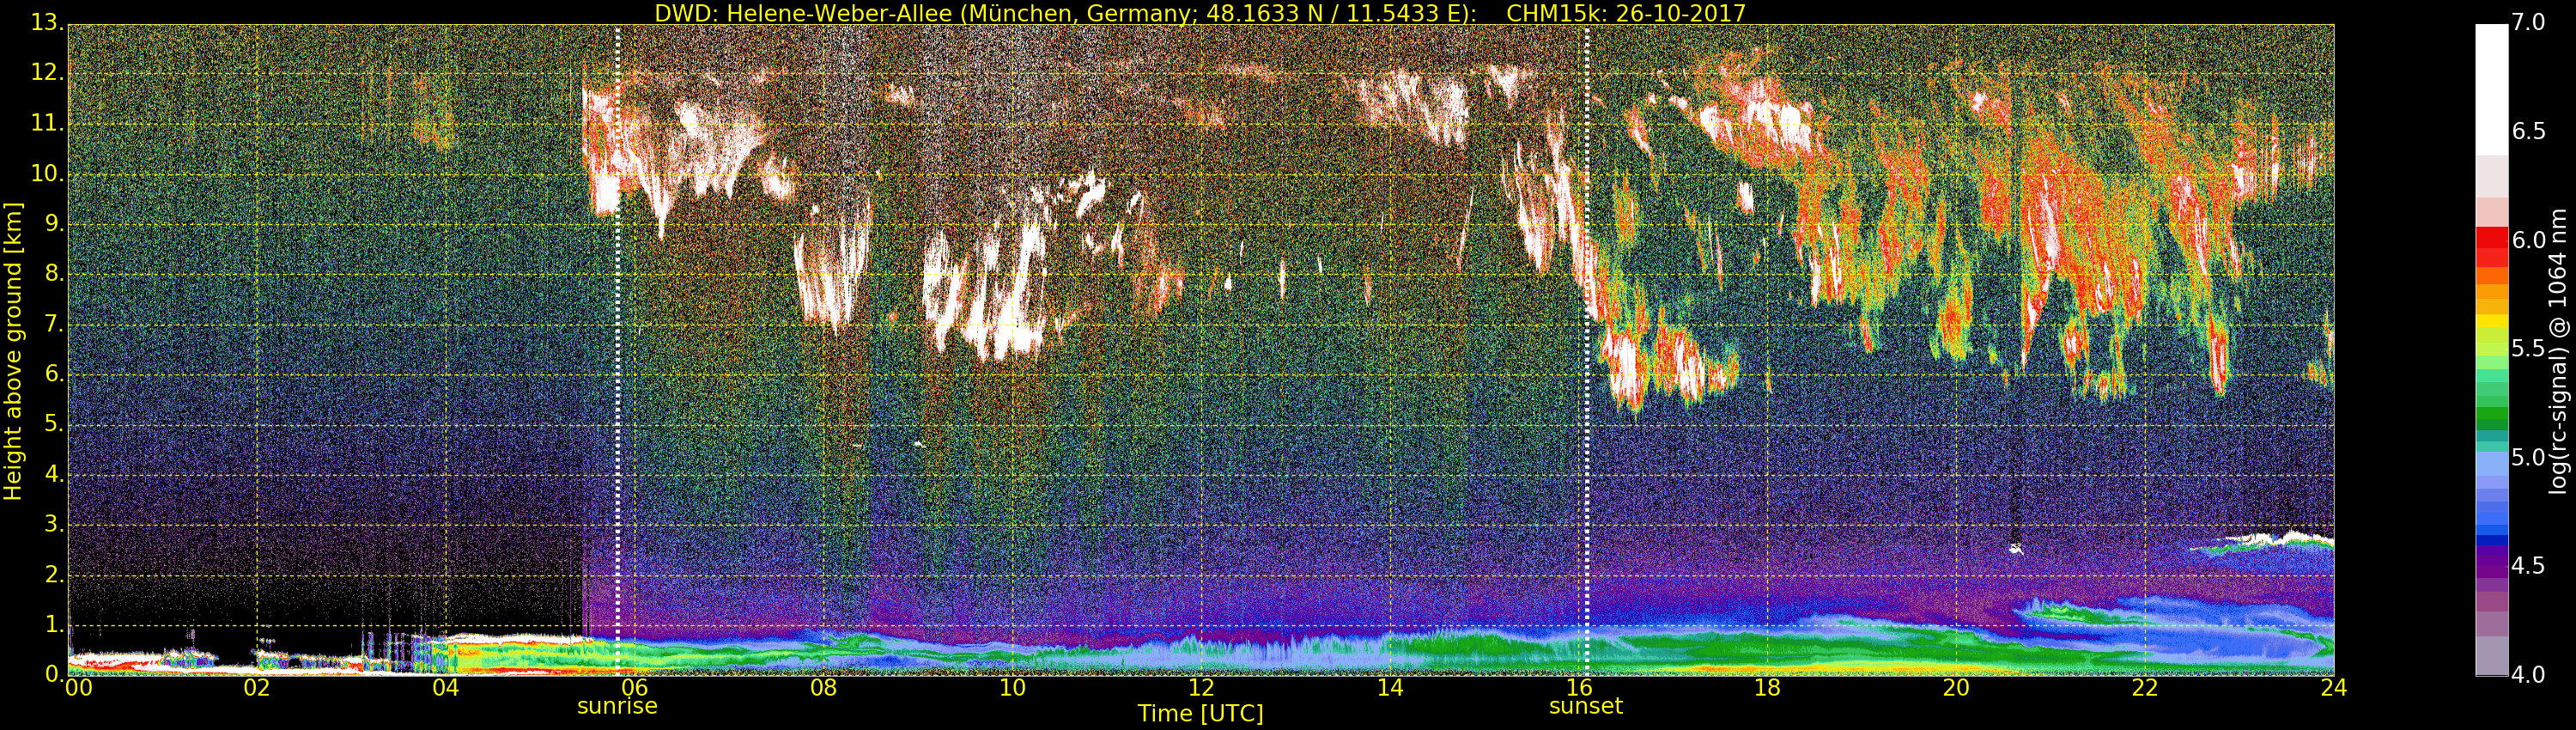Click the Time [UTC] axis title
Screen dimensions: 2576x730
(x=1200, y=714)
